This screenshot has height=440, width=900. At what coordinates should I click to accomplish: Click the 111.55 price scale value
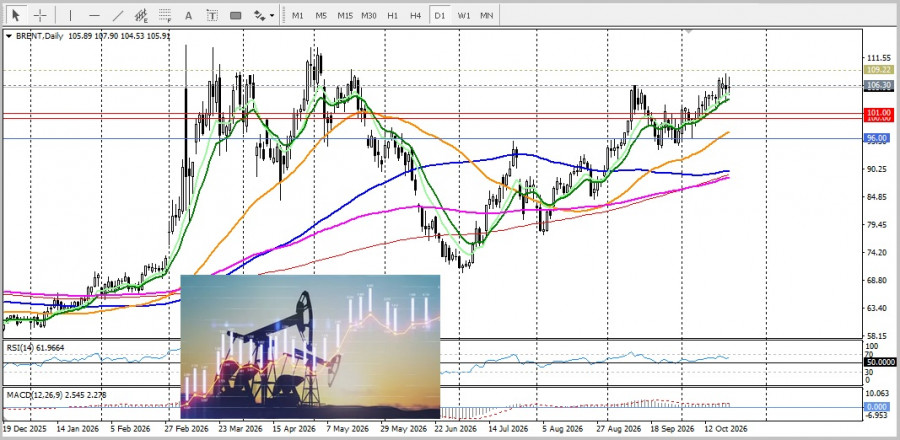pyautogui.click(x=879, y=59)
